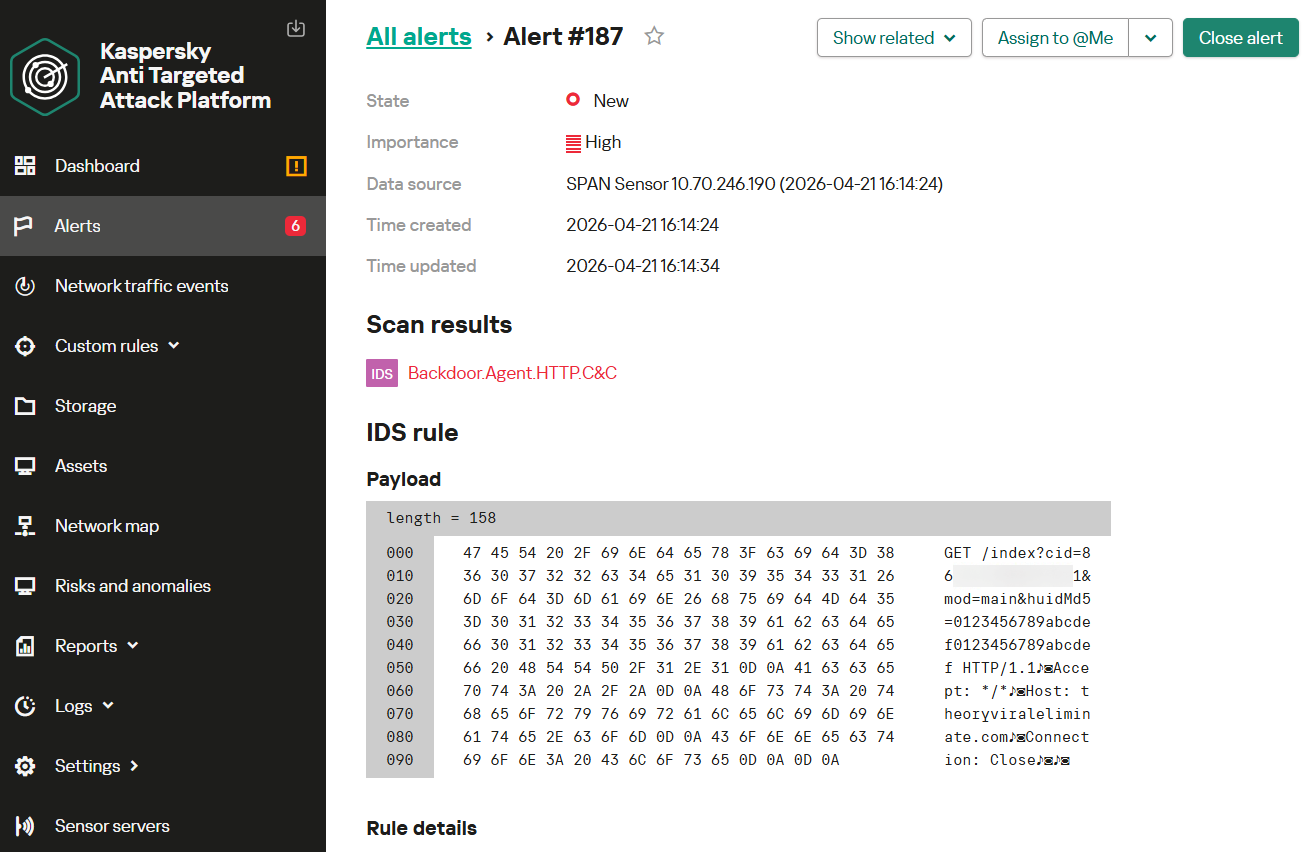Click the Dashboard grid icon in sidebar
Viewport: 1313px width, 852px height.
[x=25, y=166]
